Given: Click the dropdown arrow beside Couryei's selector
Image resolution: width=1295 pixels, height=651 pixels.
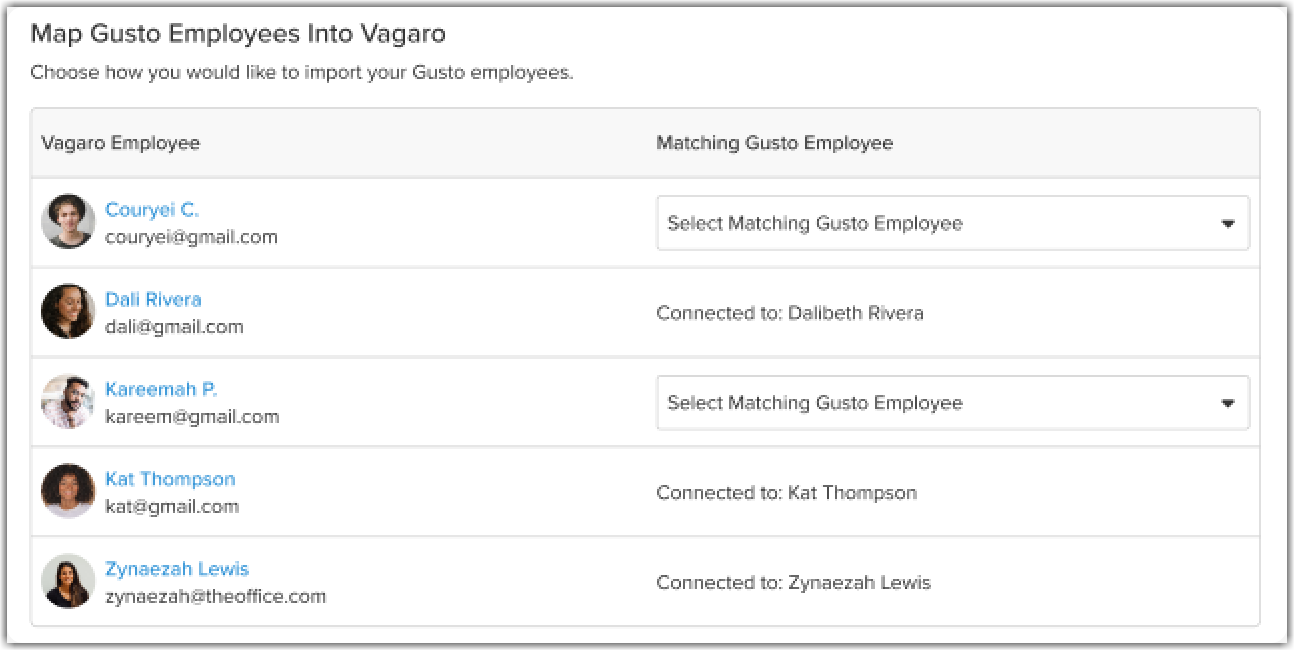Looking at the screenshot, I should click(1228, 223).
